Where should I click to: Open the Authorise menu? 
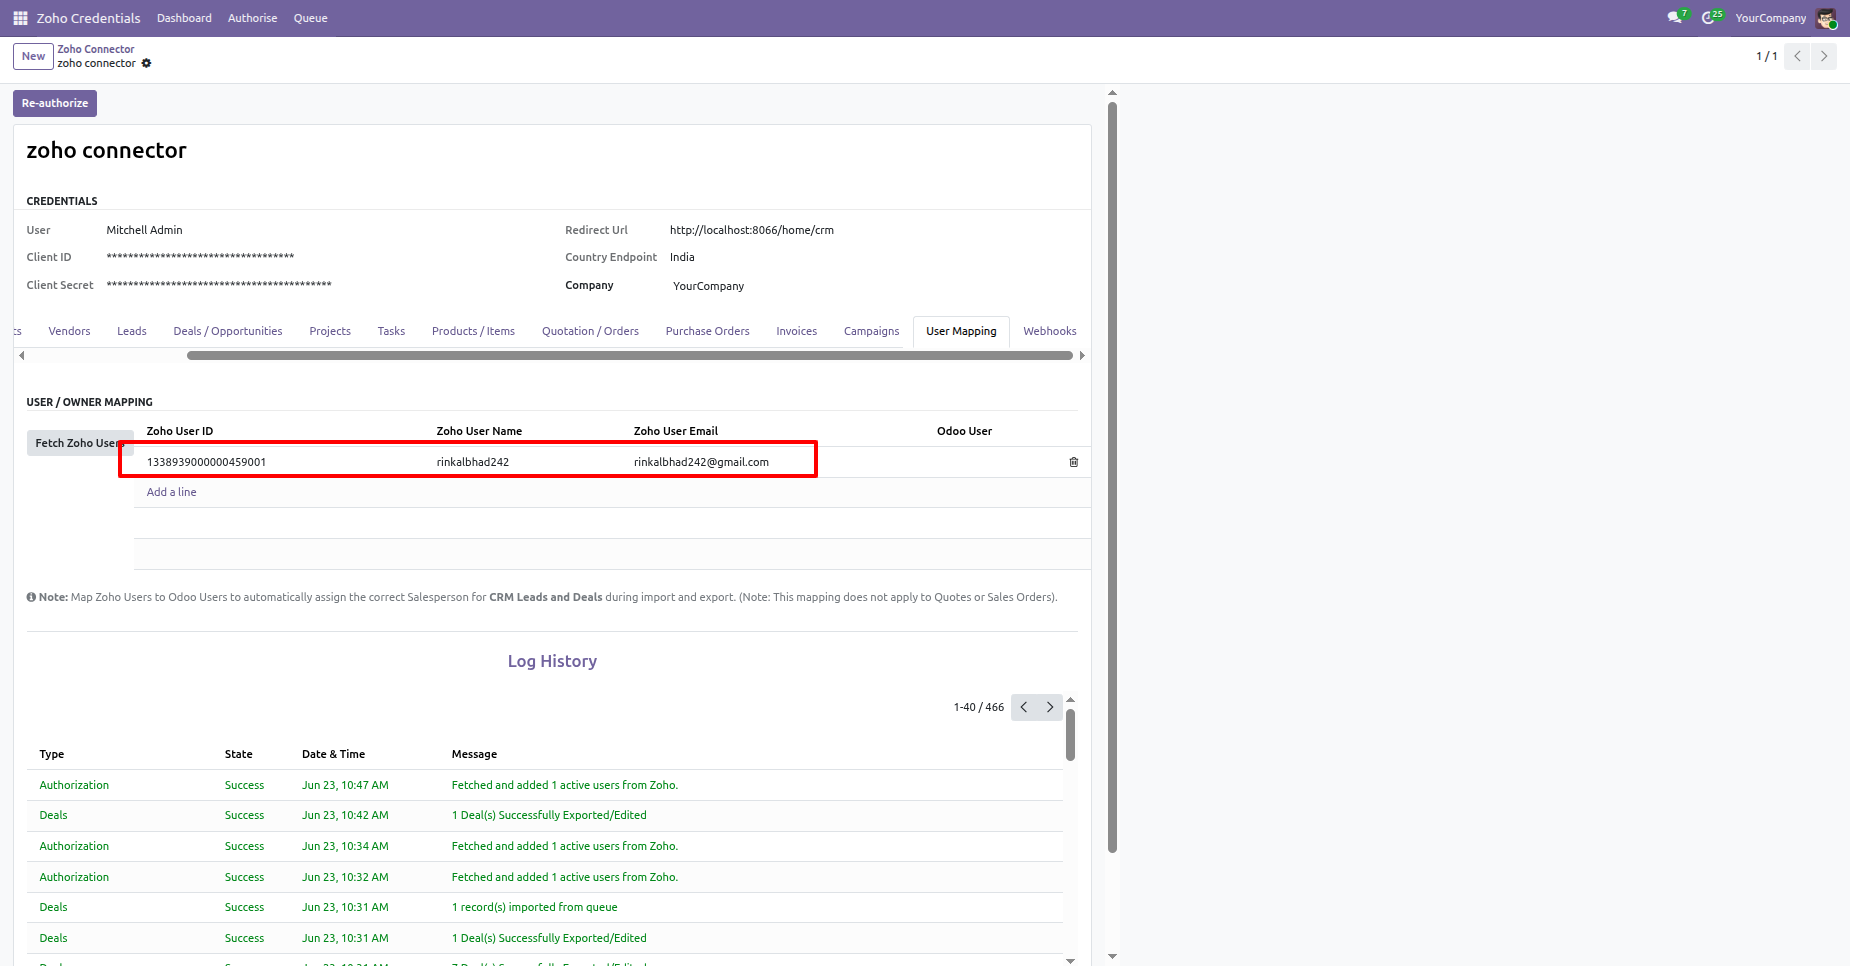pos(252,18)
